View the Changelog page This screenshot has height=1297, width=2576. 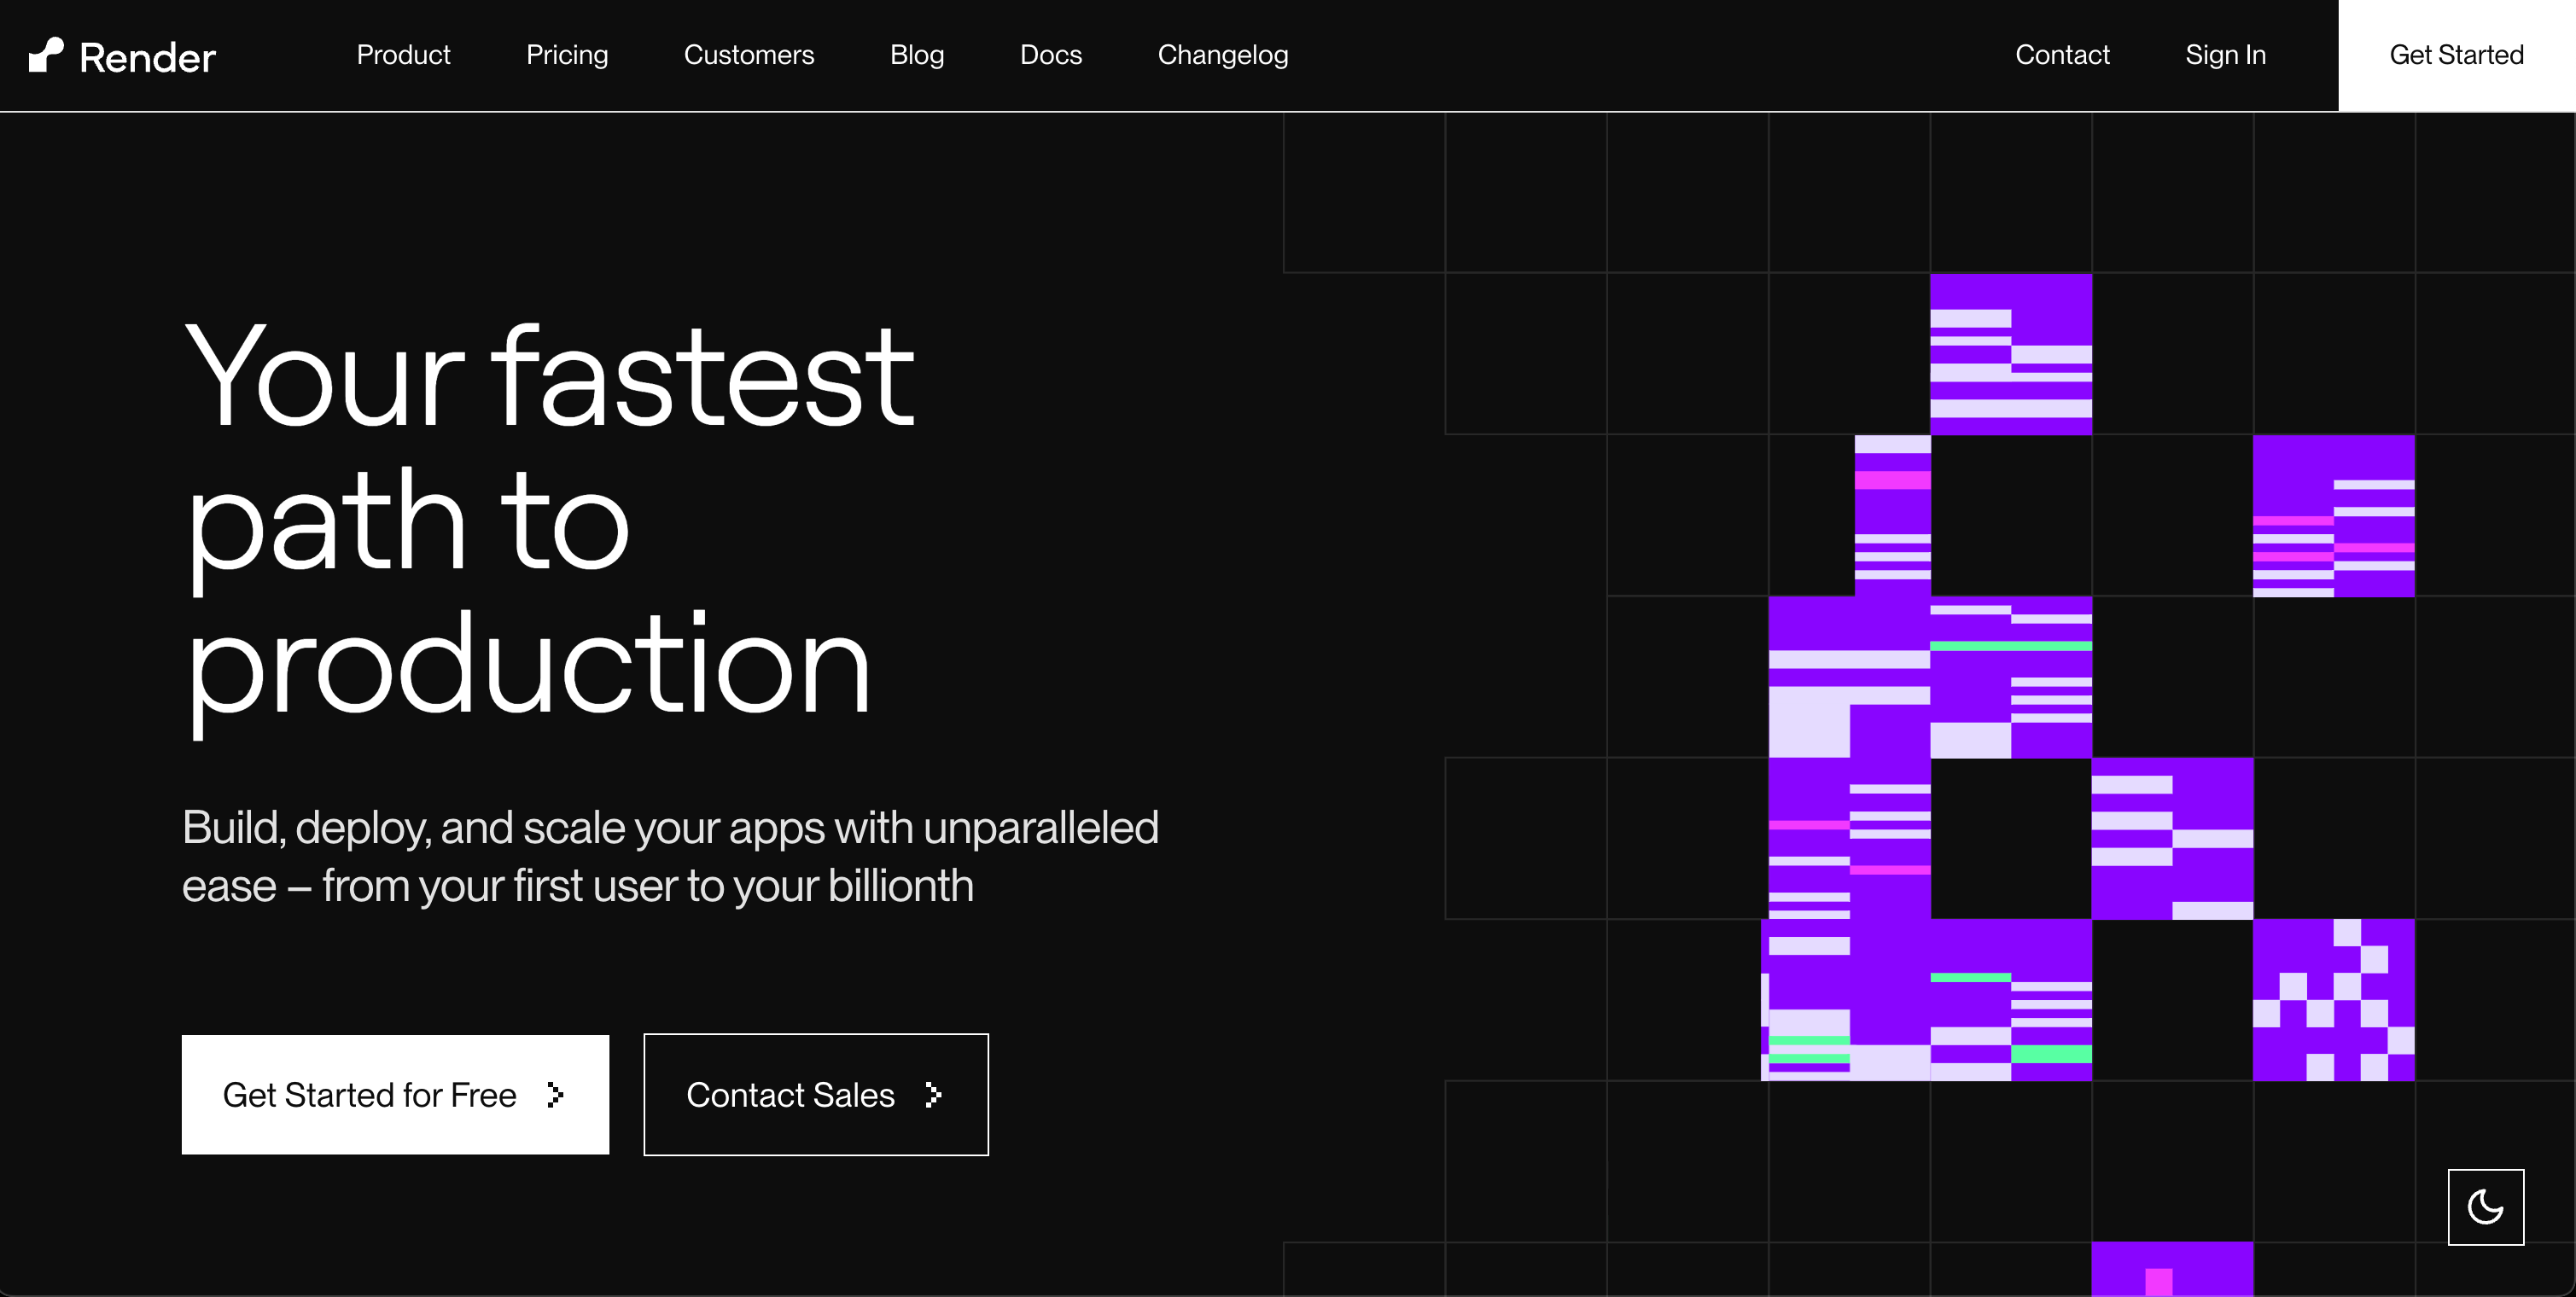1222,55
